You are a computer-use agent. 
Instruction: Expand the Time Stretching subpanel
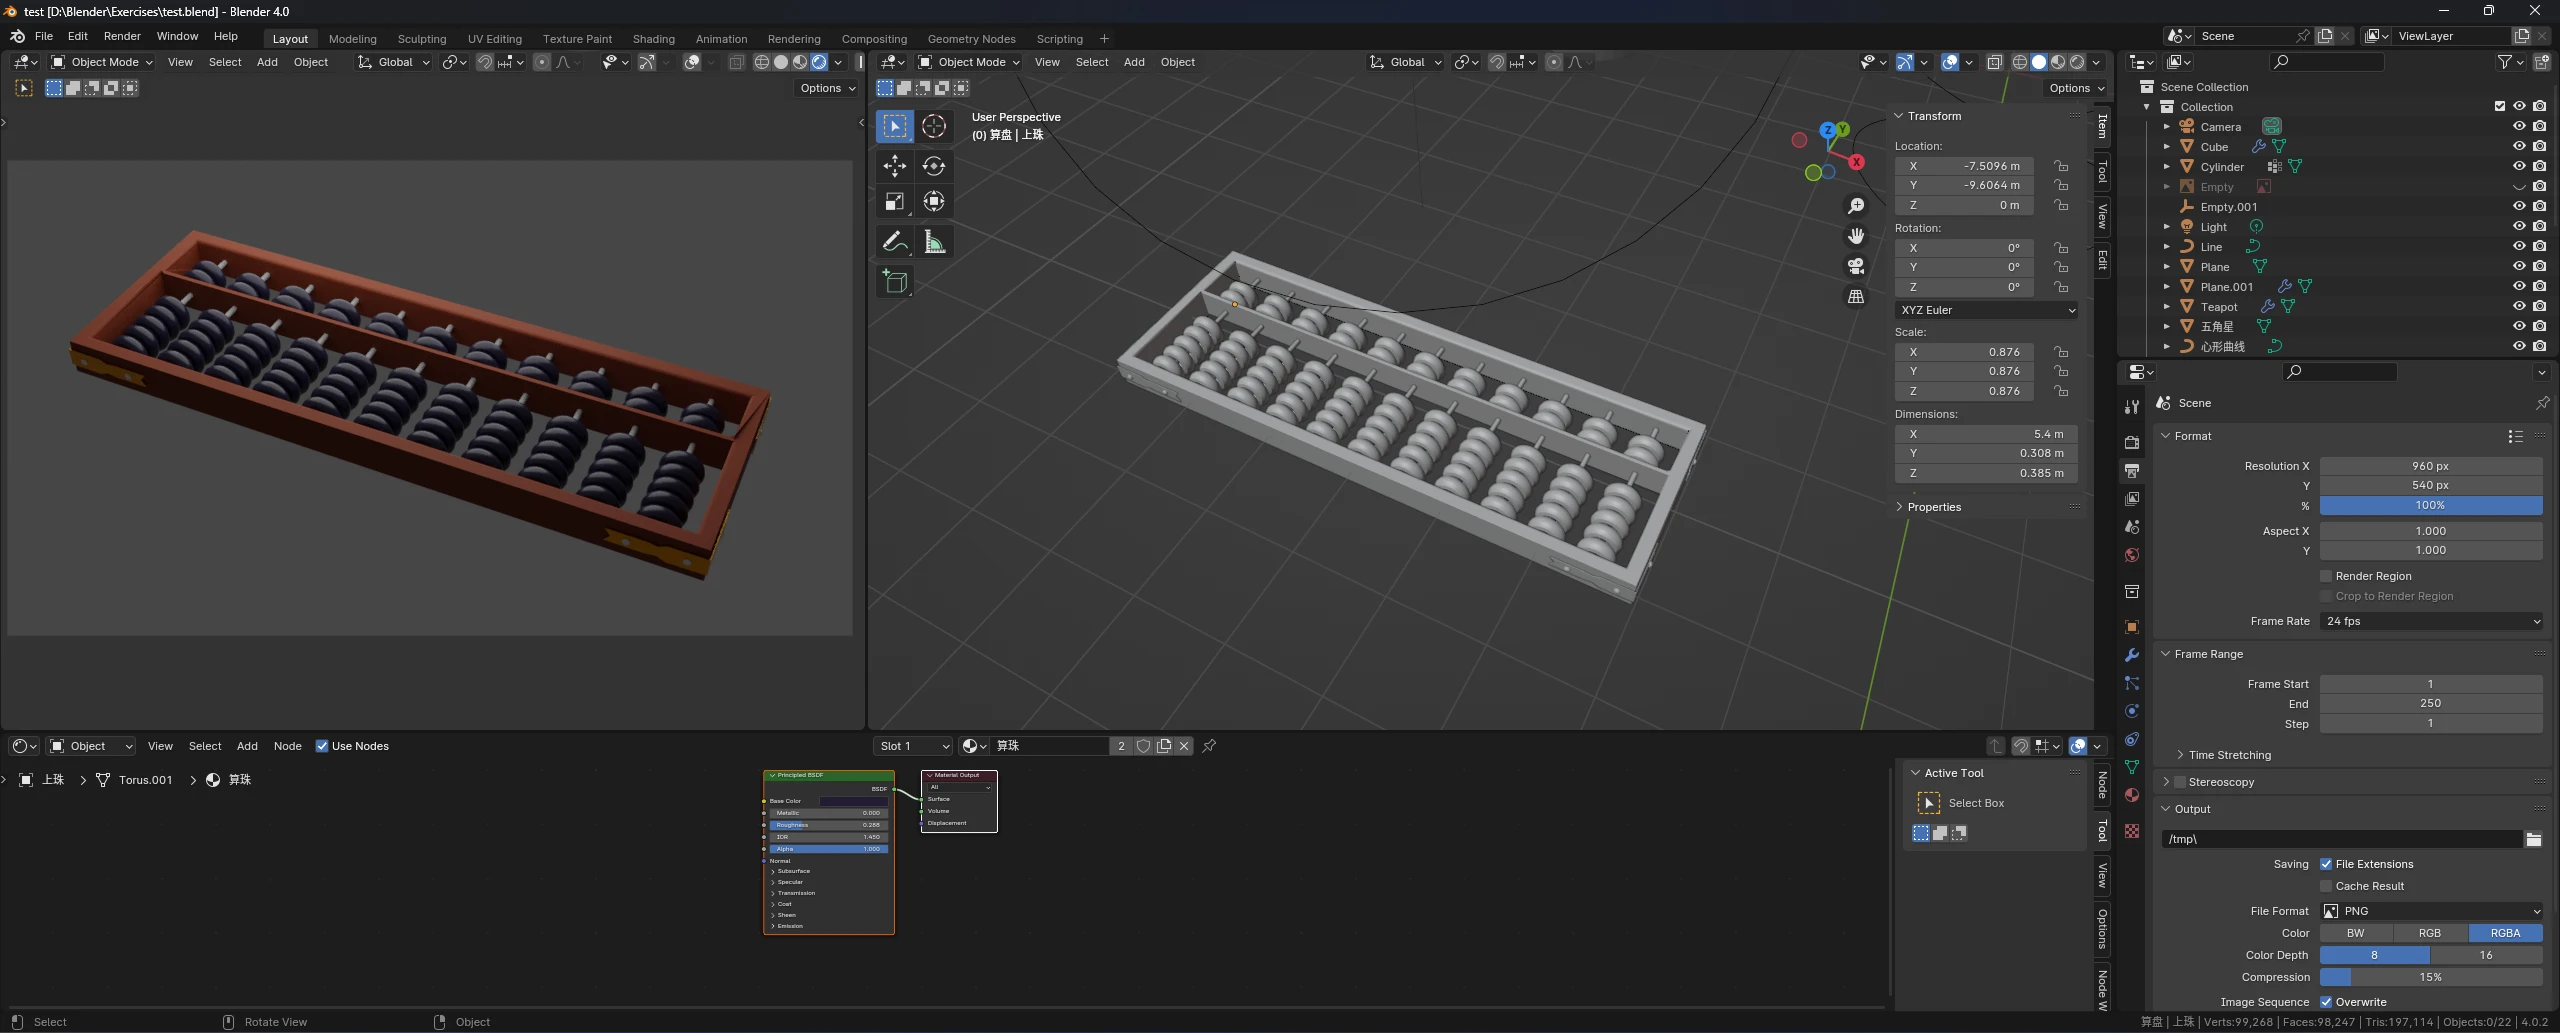[2229, 755]
